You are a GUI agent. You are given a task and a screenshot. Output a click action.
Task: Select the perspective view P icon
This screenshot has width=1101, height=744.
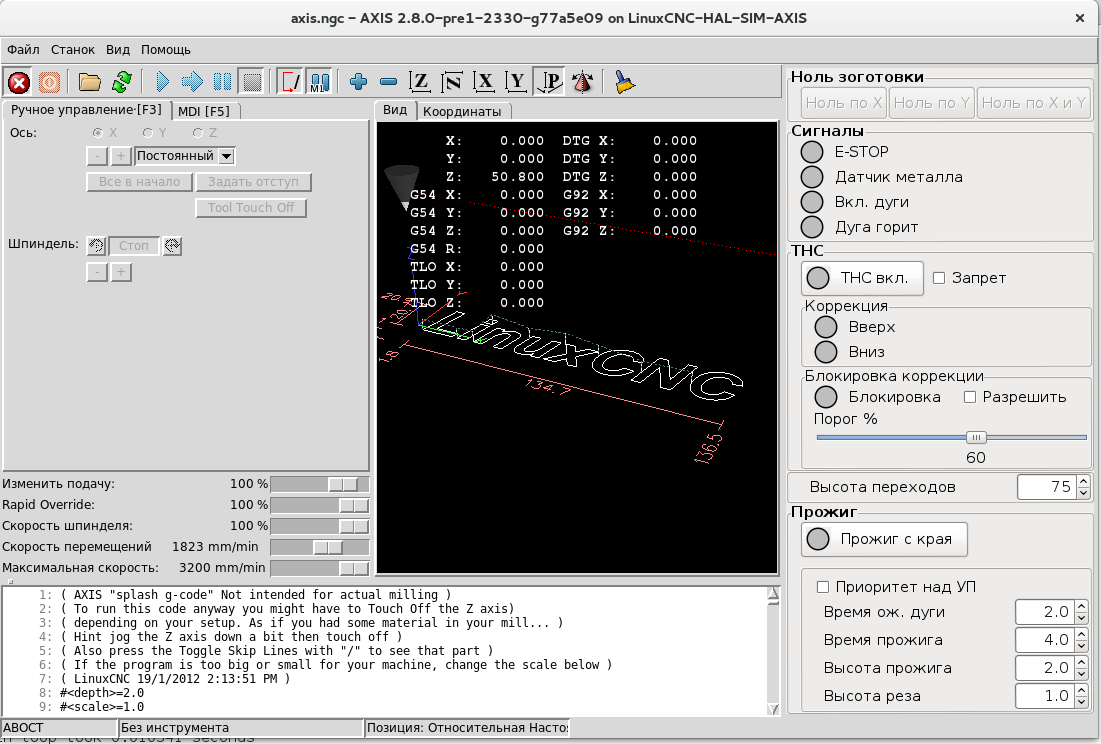point(549,82)
